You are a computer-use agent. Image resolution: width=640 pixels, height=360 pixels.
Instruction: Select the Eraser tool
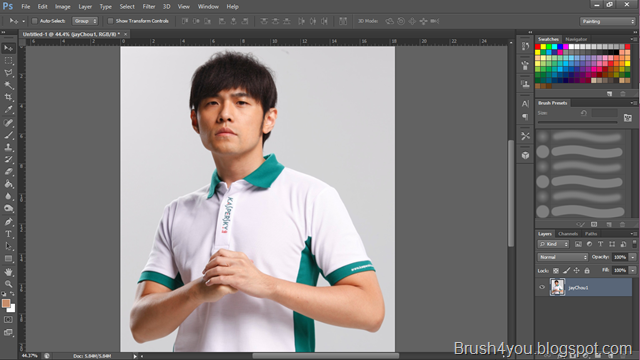coord(8,172)
